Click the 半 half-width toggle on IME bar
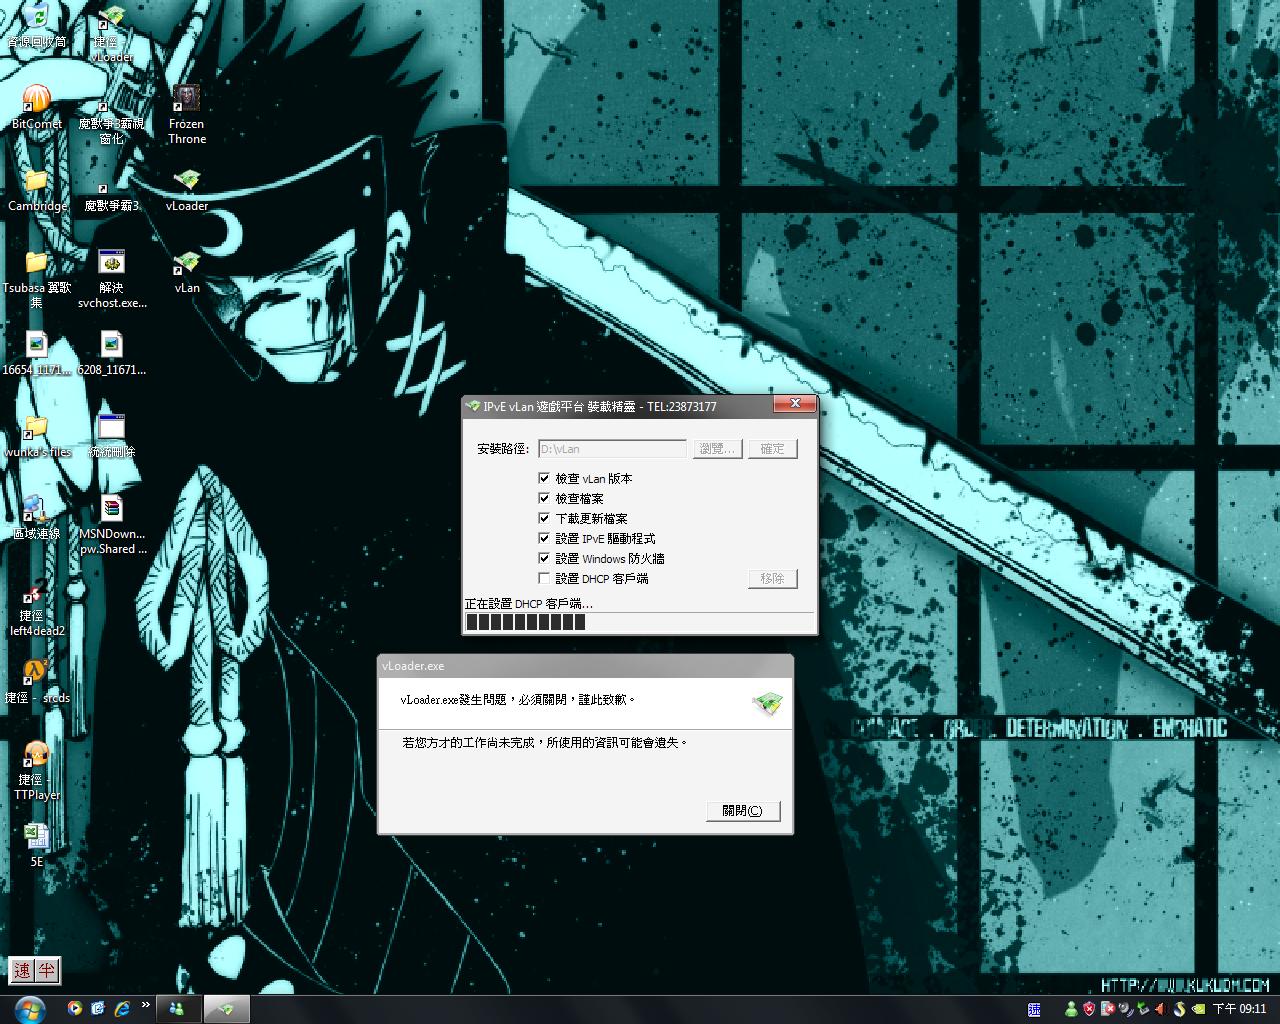The image size is (1280, 1024). (47, 970)
